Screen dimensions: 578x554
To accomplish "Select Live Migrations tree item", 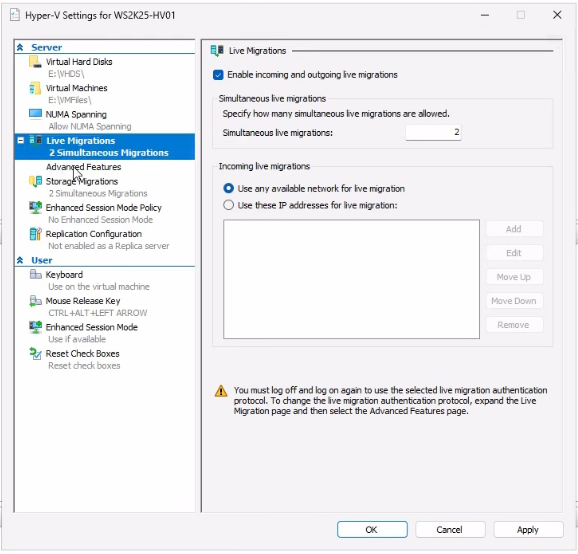I will pyautogui.click(x=105, y=146).
